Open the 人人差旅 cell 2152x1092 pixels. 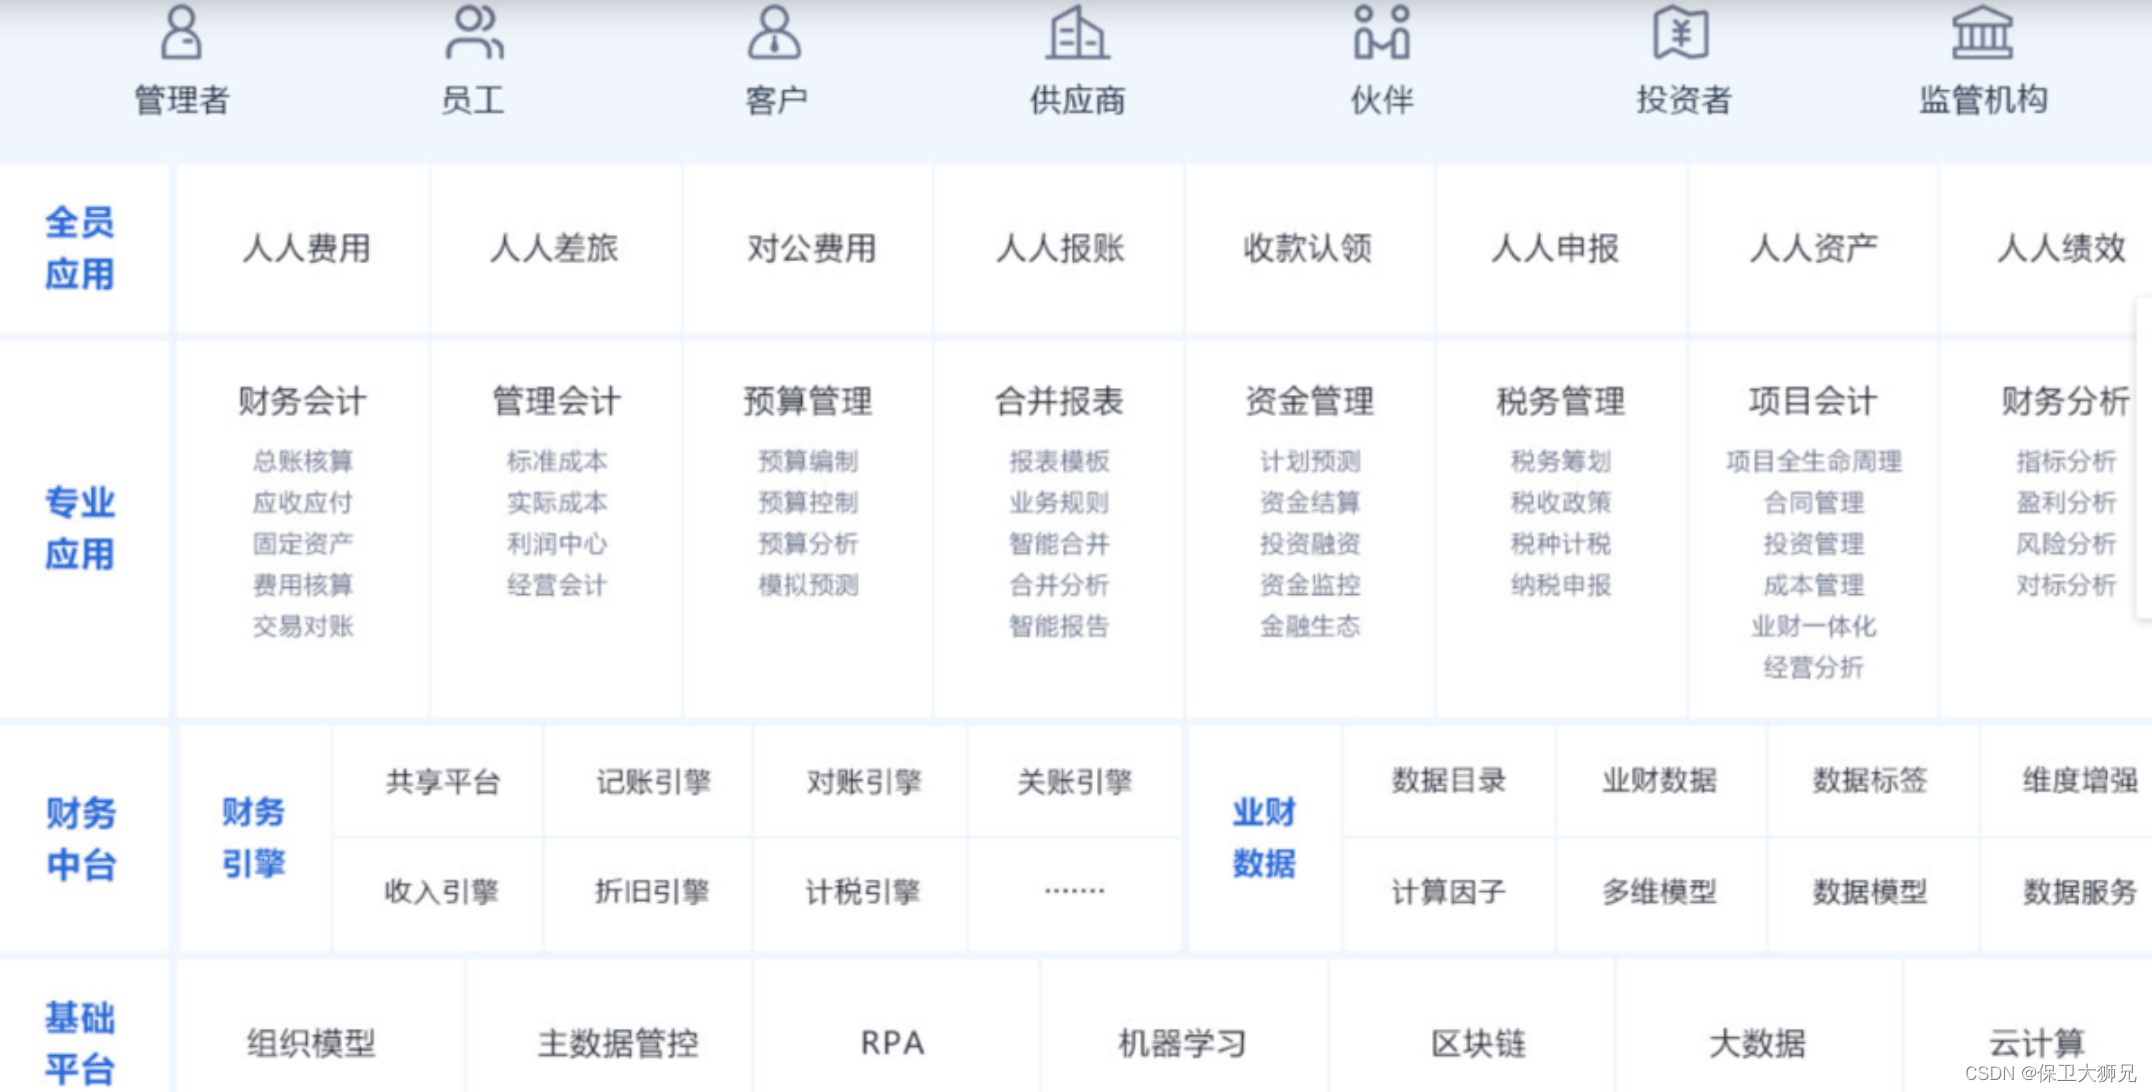pos(555,248)
